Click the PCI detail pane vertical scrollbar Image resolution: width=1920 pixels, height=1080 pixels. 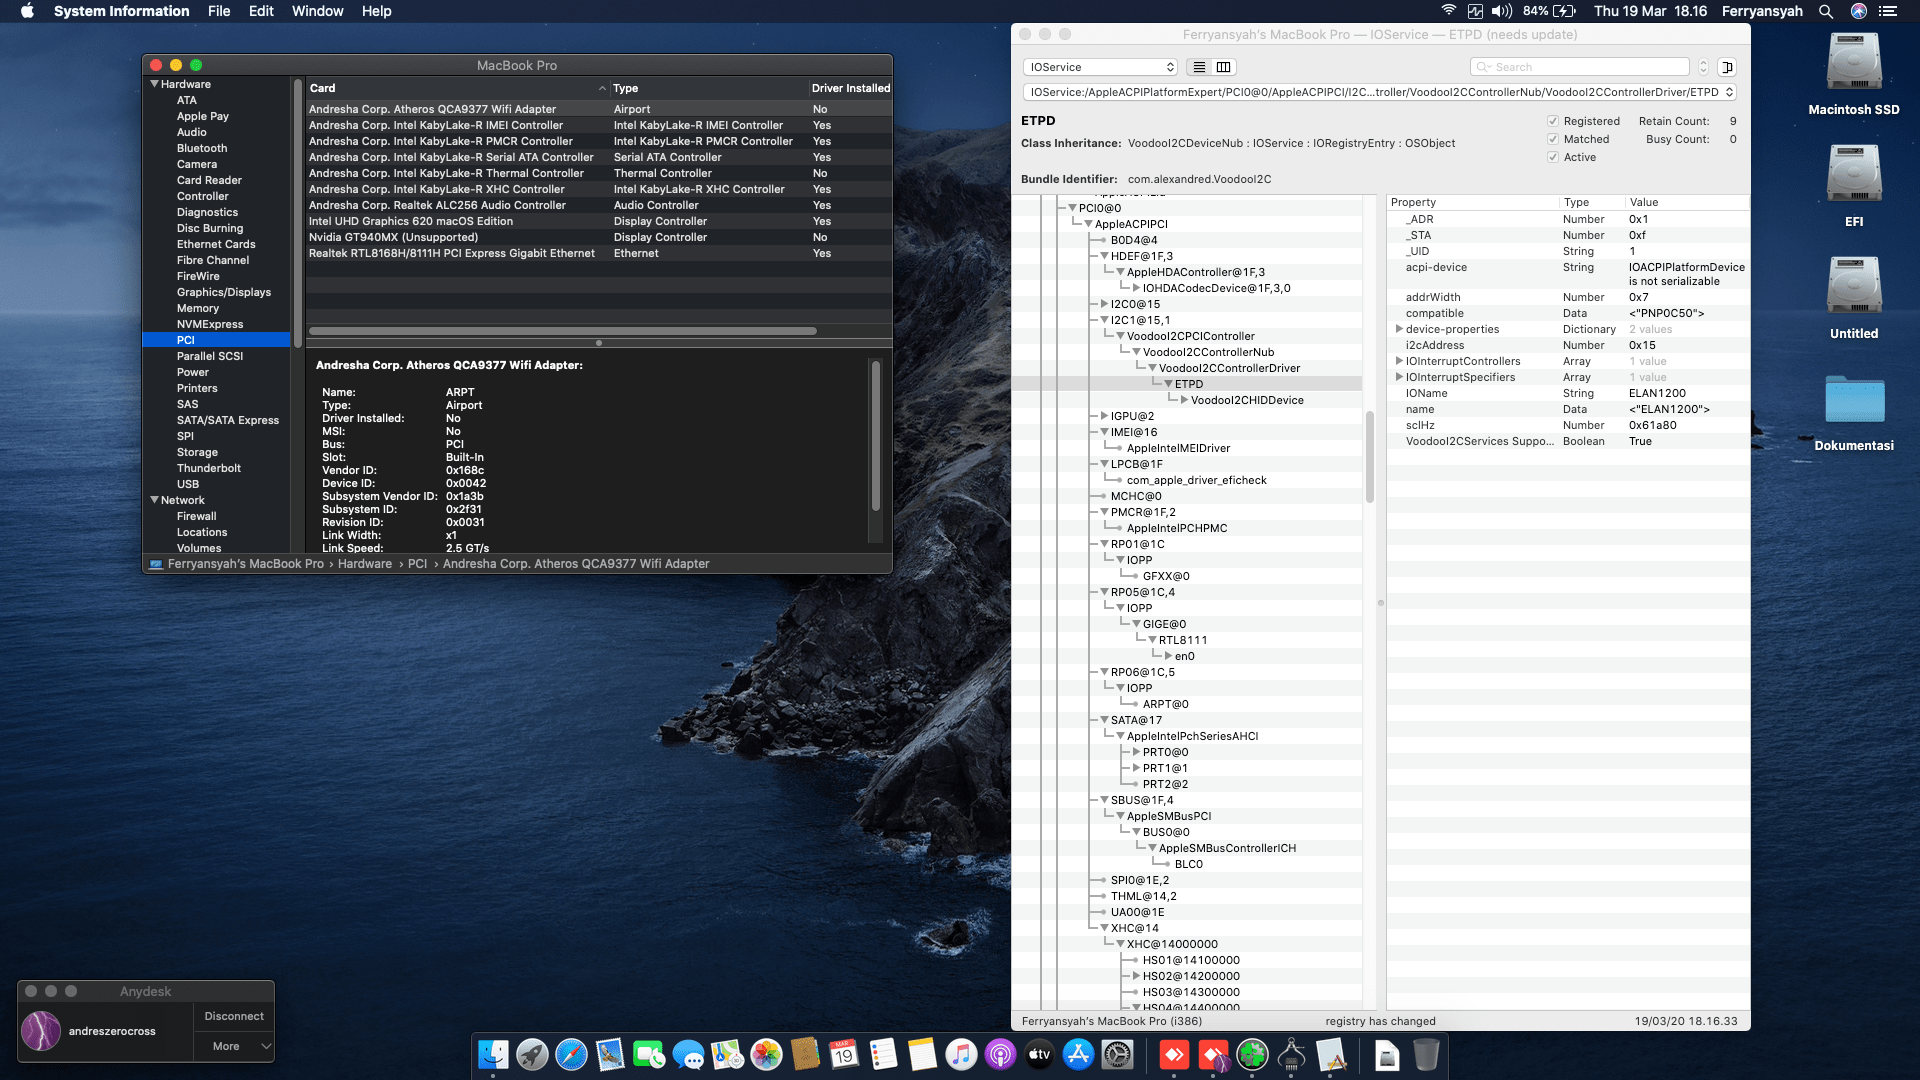tap(876, 435)
